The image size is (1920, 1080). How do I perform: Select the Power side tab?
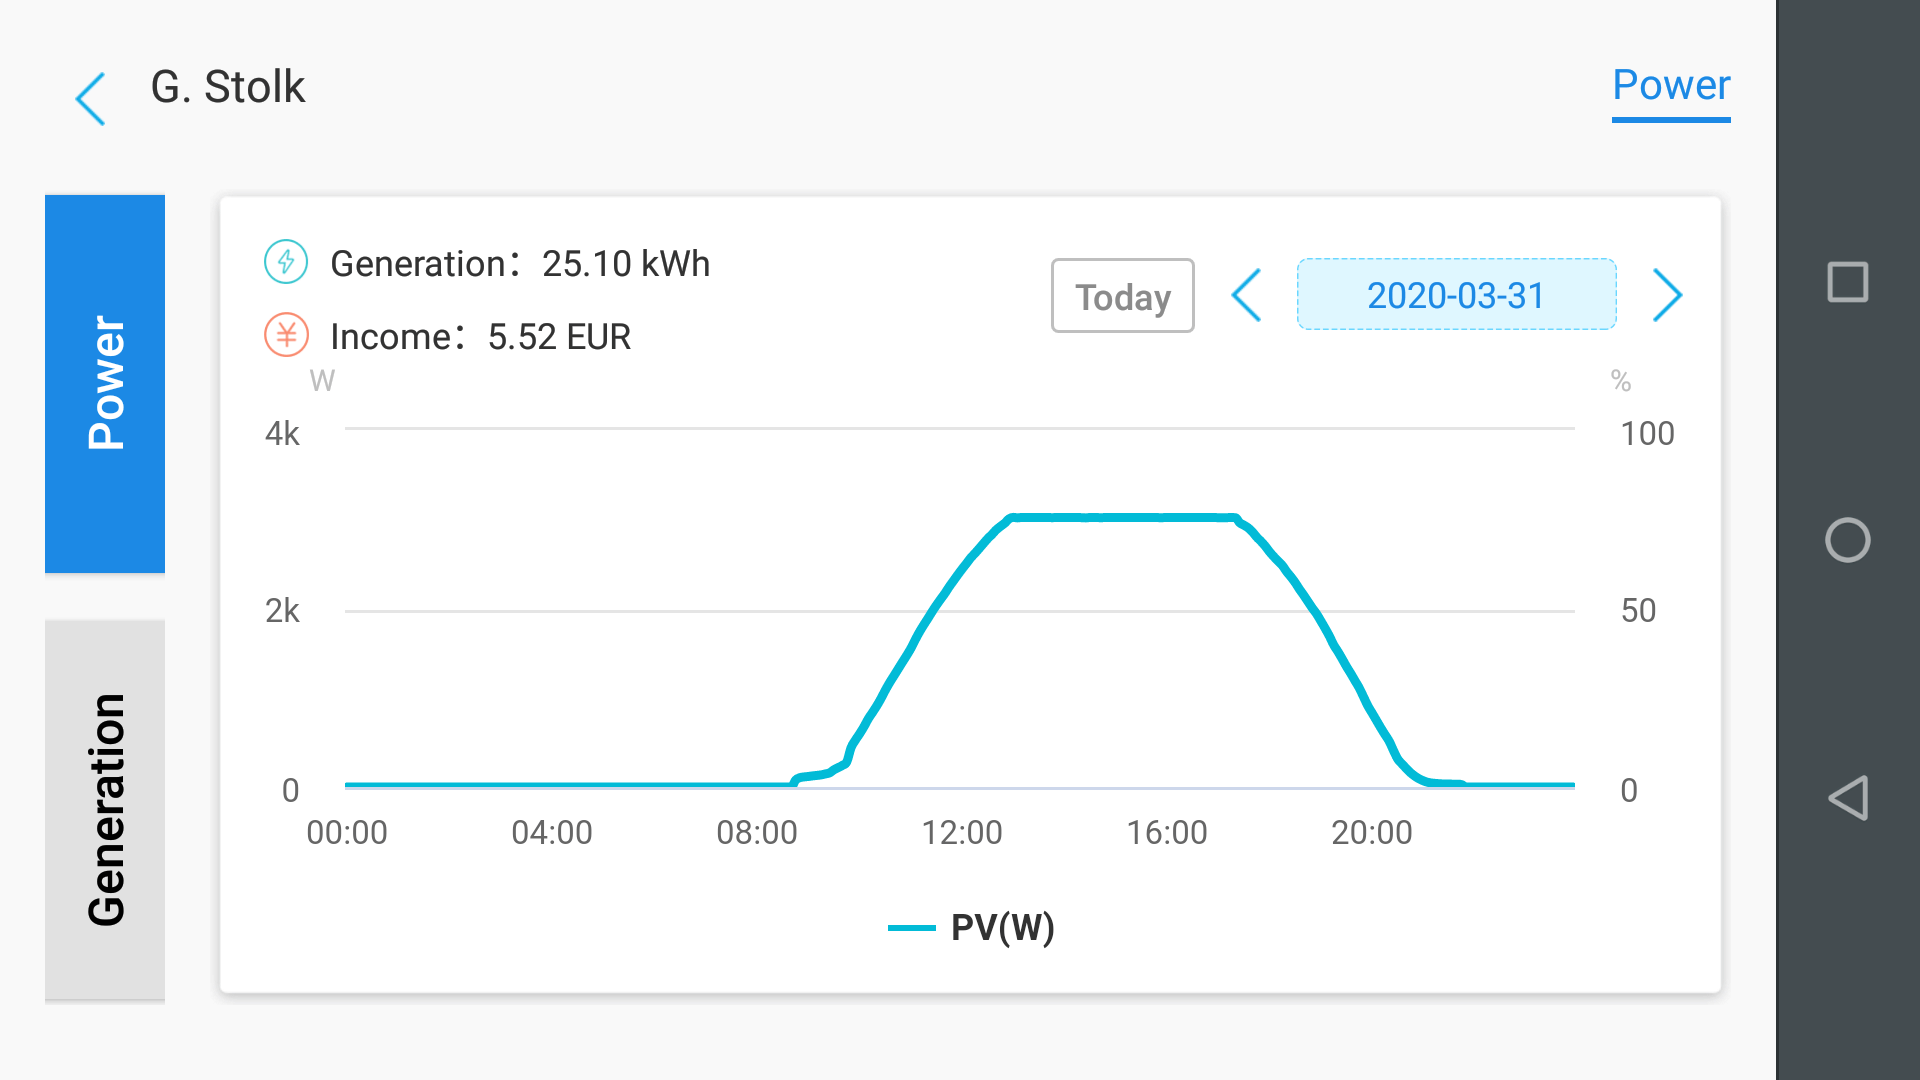tap(105, 383)
